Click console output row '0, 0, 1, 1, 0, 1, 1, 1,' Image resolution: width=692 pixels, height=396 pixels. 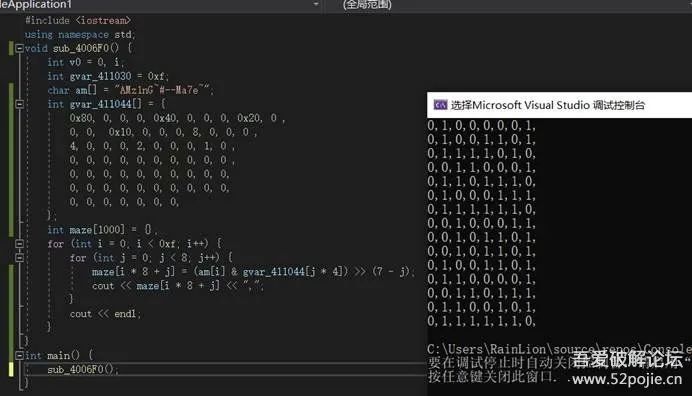[481, 293]
